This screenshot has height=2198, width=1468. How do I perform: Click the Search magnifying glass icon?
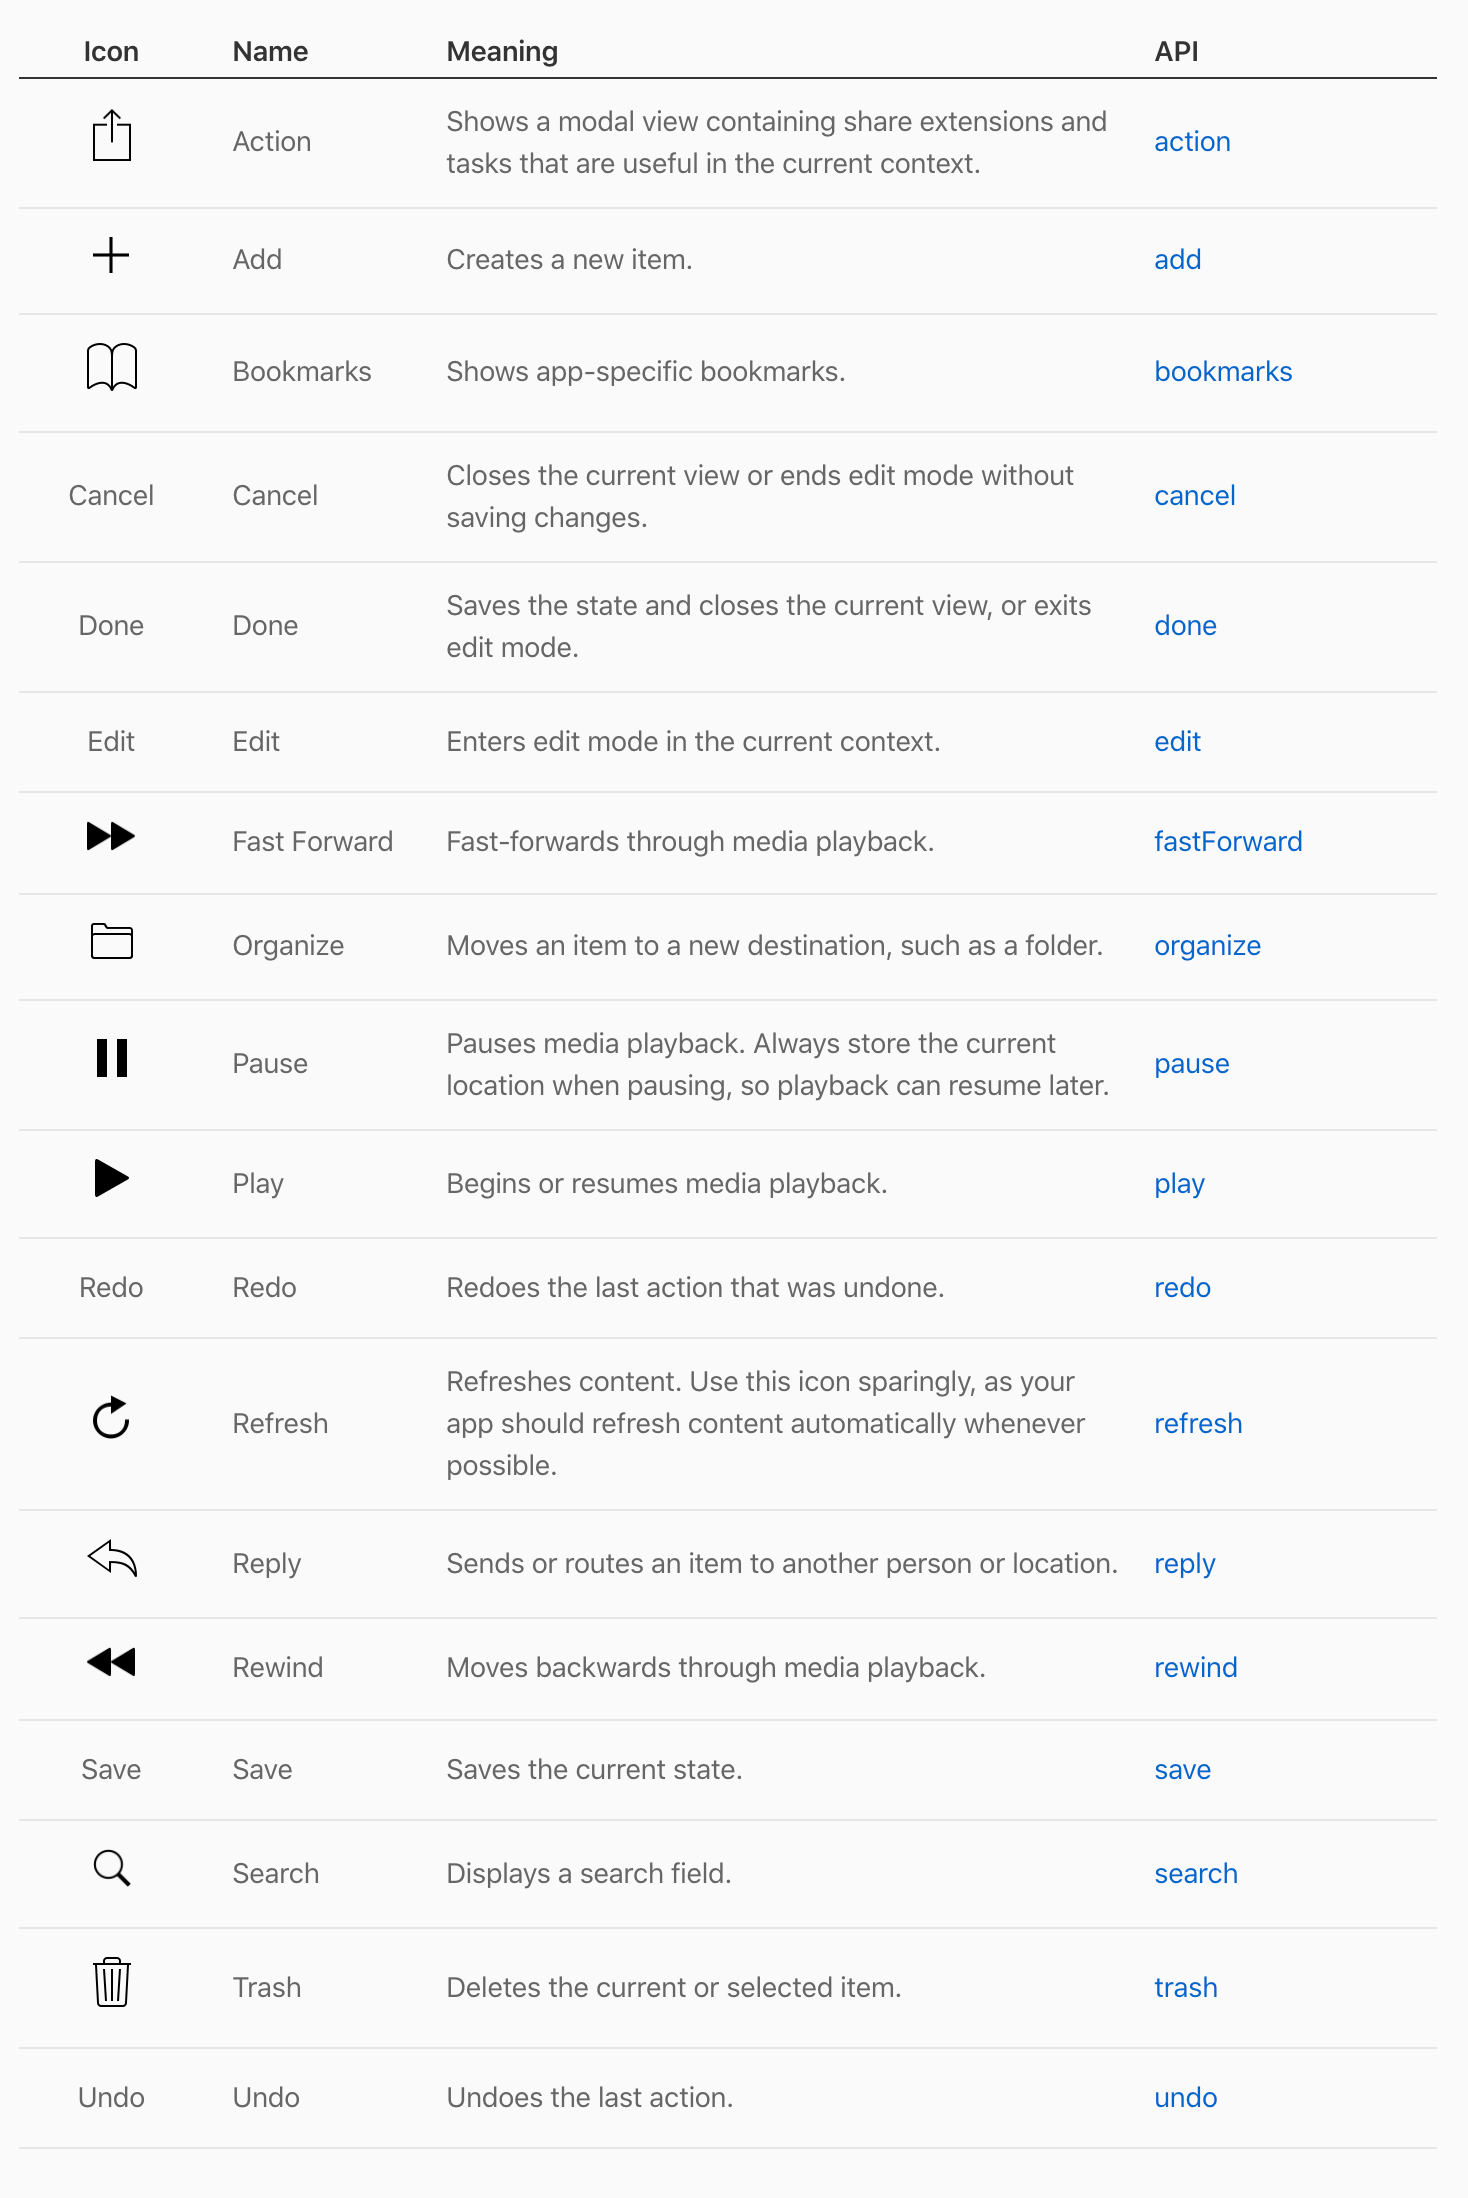tap(111, 1868)
